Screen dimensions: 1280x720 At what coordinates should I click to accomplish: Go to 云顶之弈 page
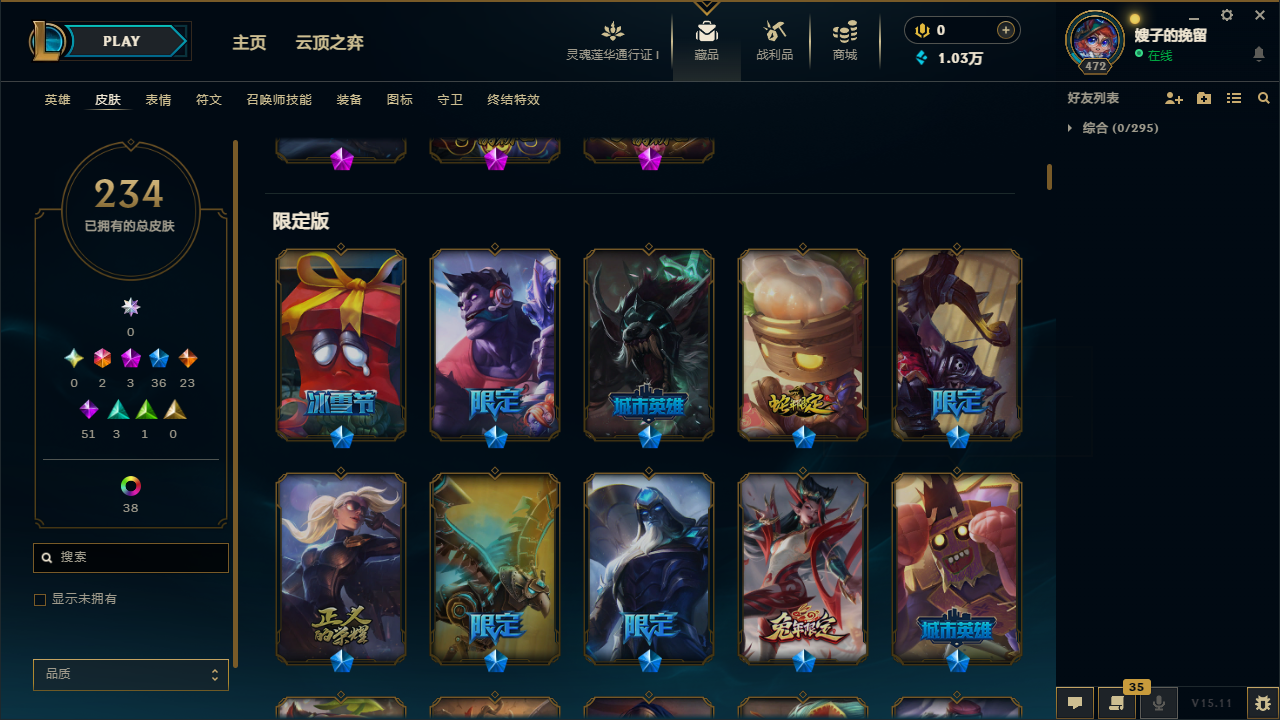tap(330, 42)
